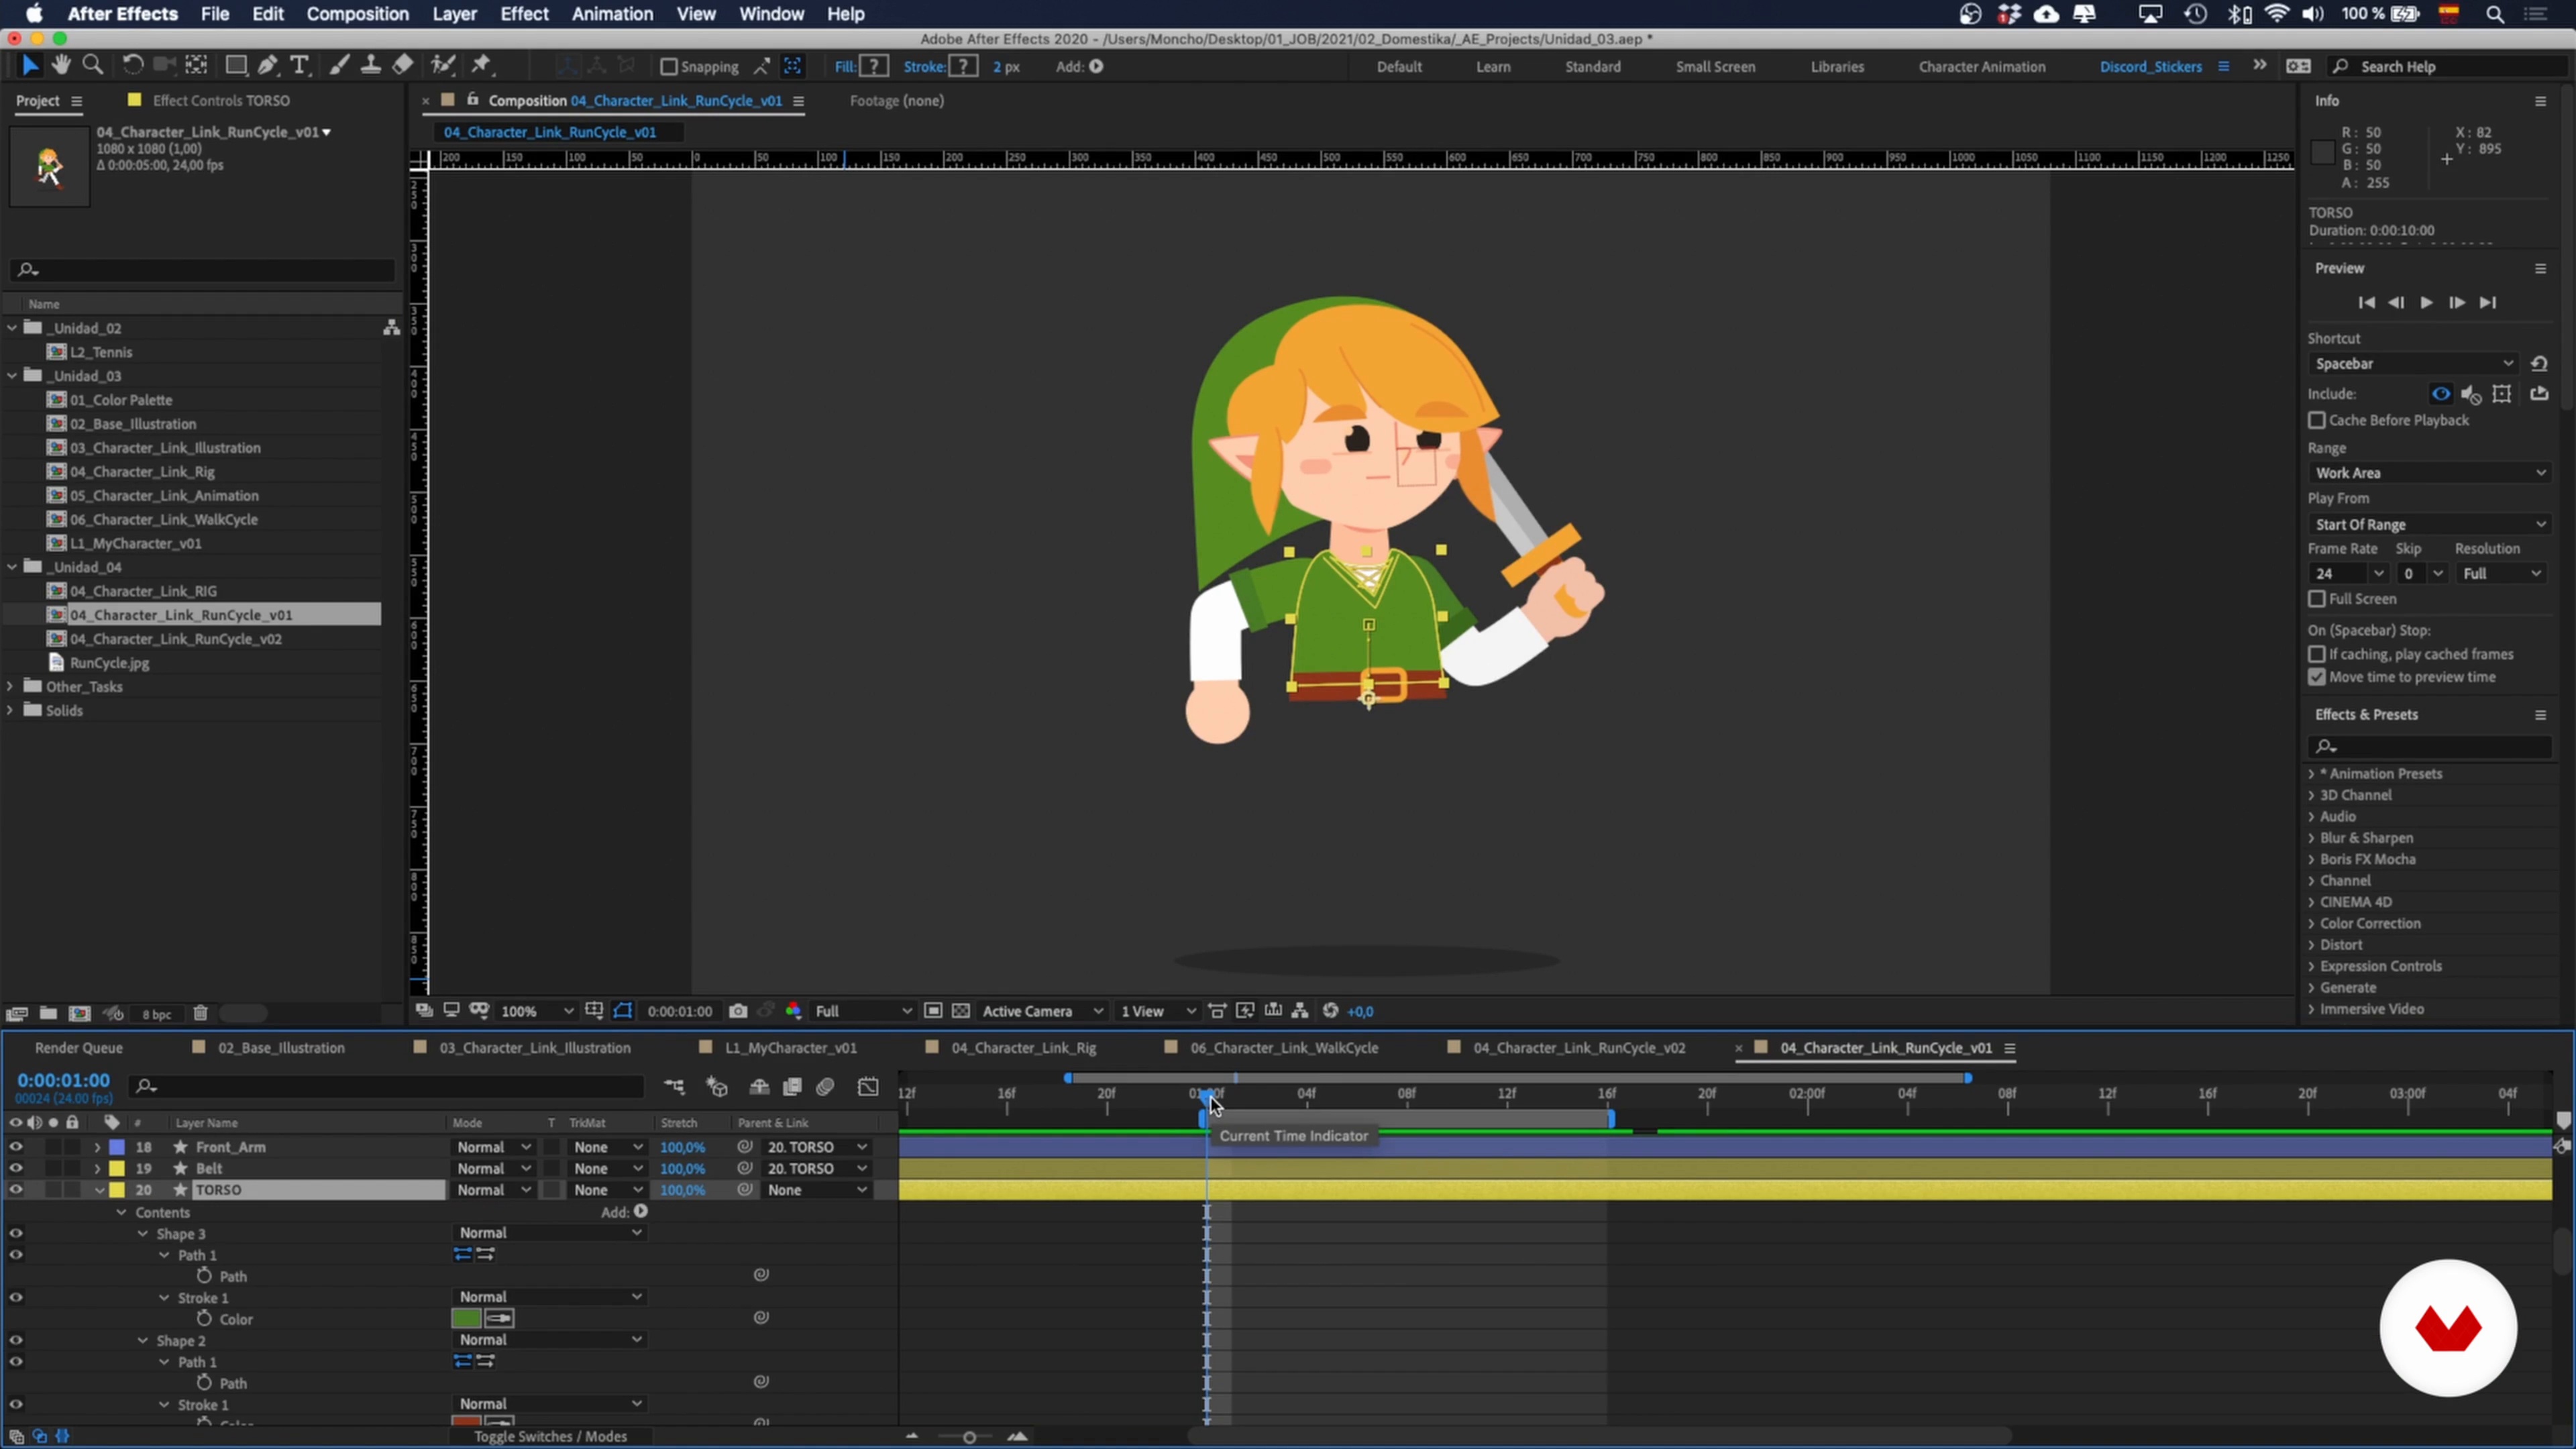Select the Roto Brush tool
The image size is (2576, 1449).
point(443,66)
